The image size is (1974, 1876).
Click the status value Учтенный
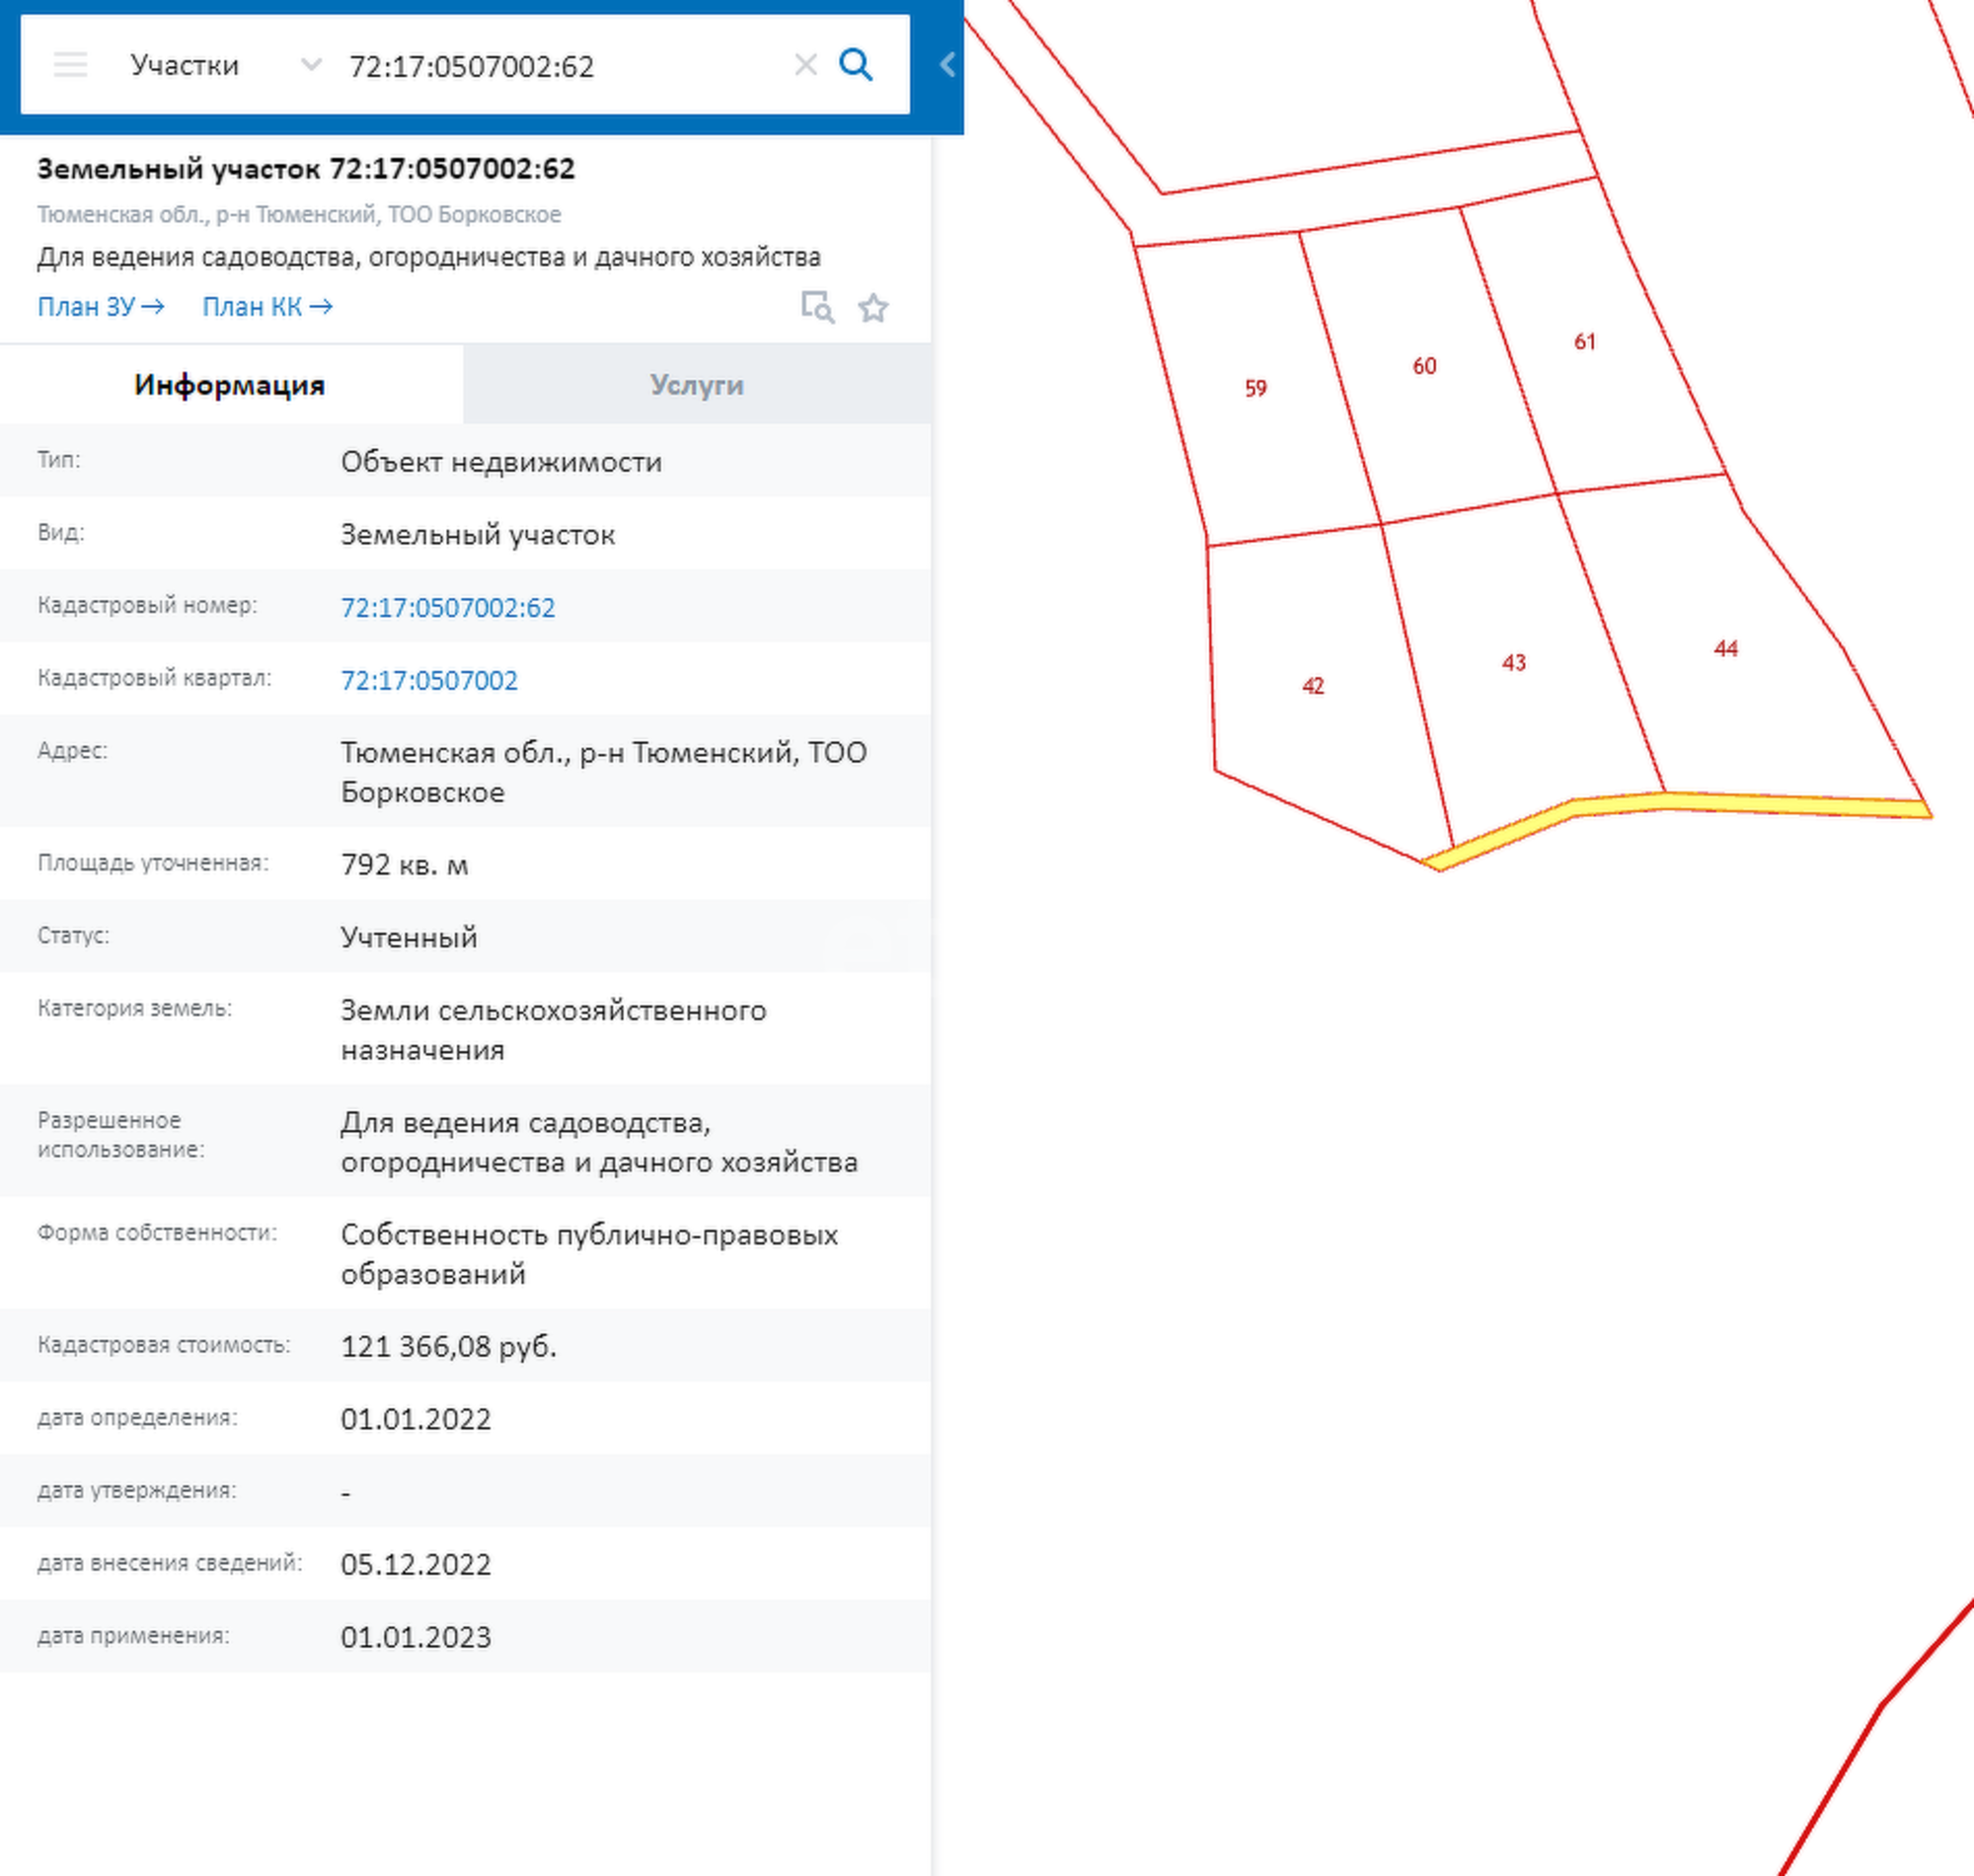click(x=409, y=937)
